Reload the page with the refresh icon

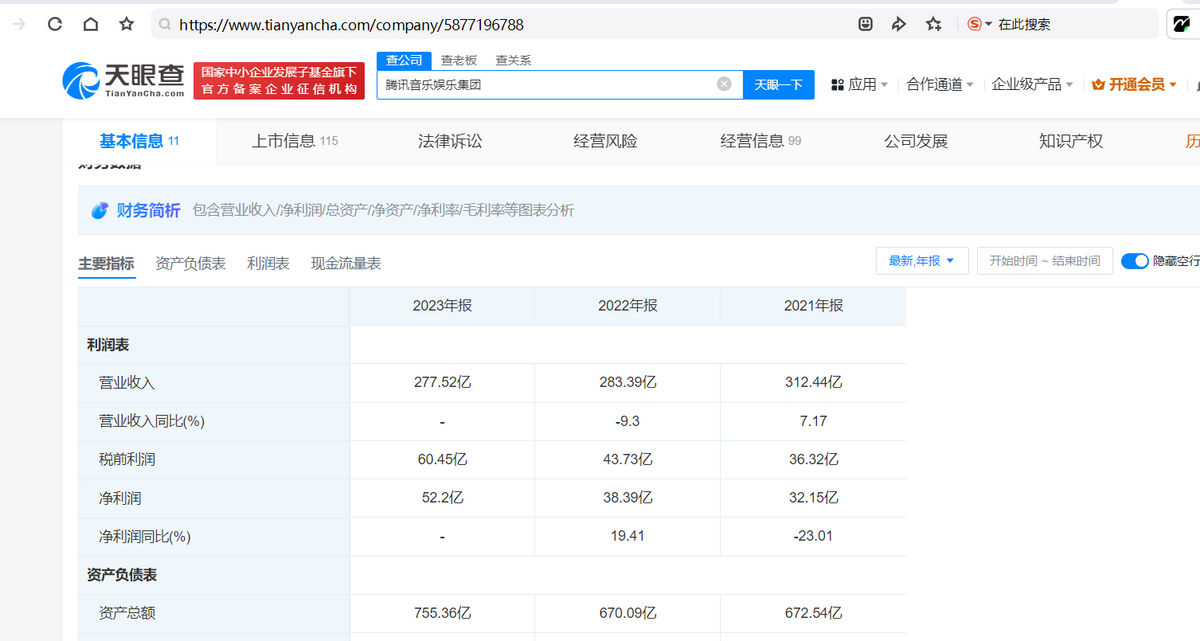coord(55,24)
